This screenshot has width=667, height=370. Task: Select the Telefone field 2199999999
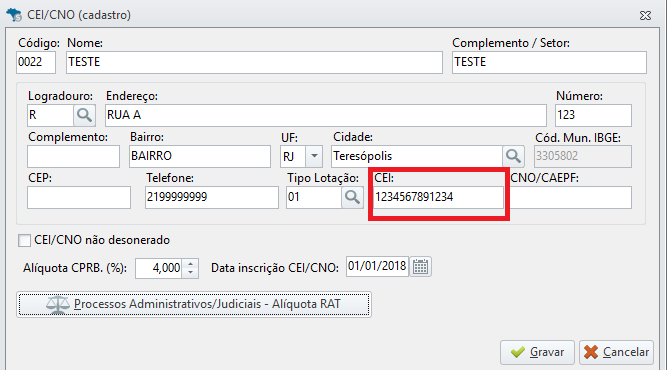(212, 197)
